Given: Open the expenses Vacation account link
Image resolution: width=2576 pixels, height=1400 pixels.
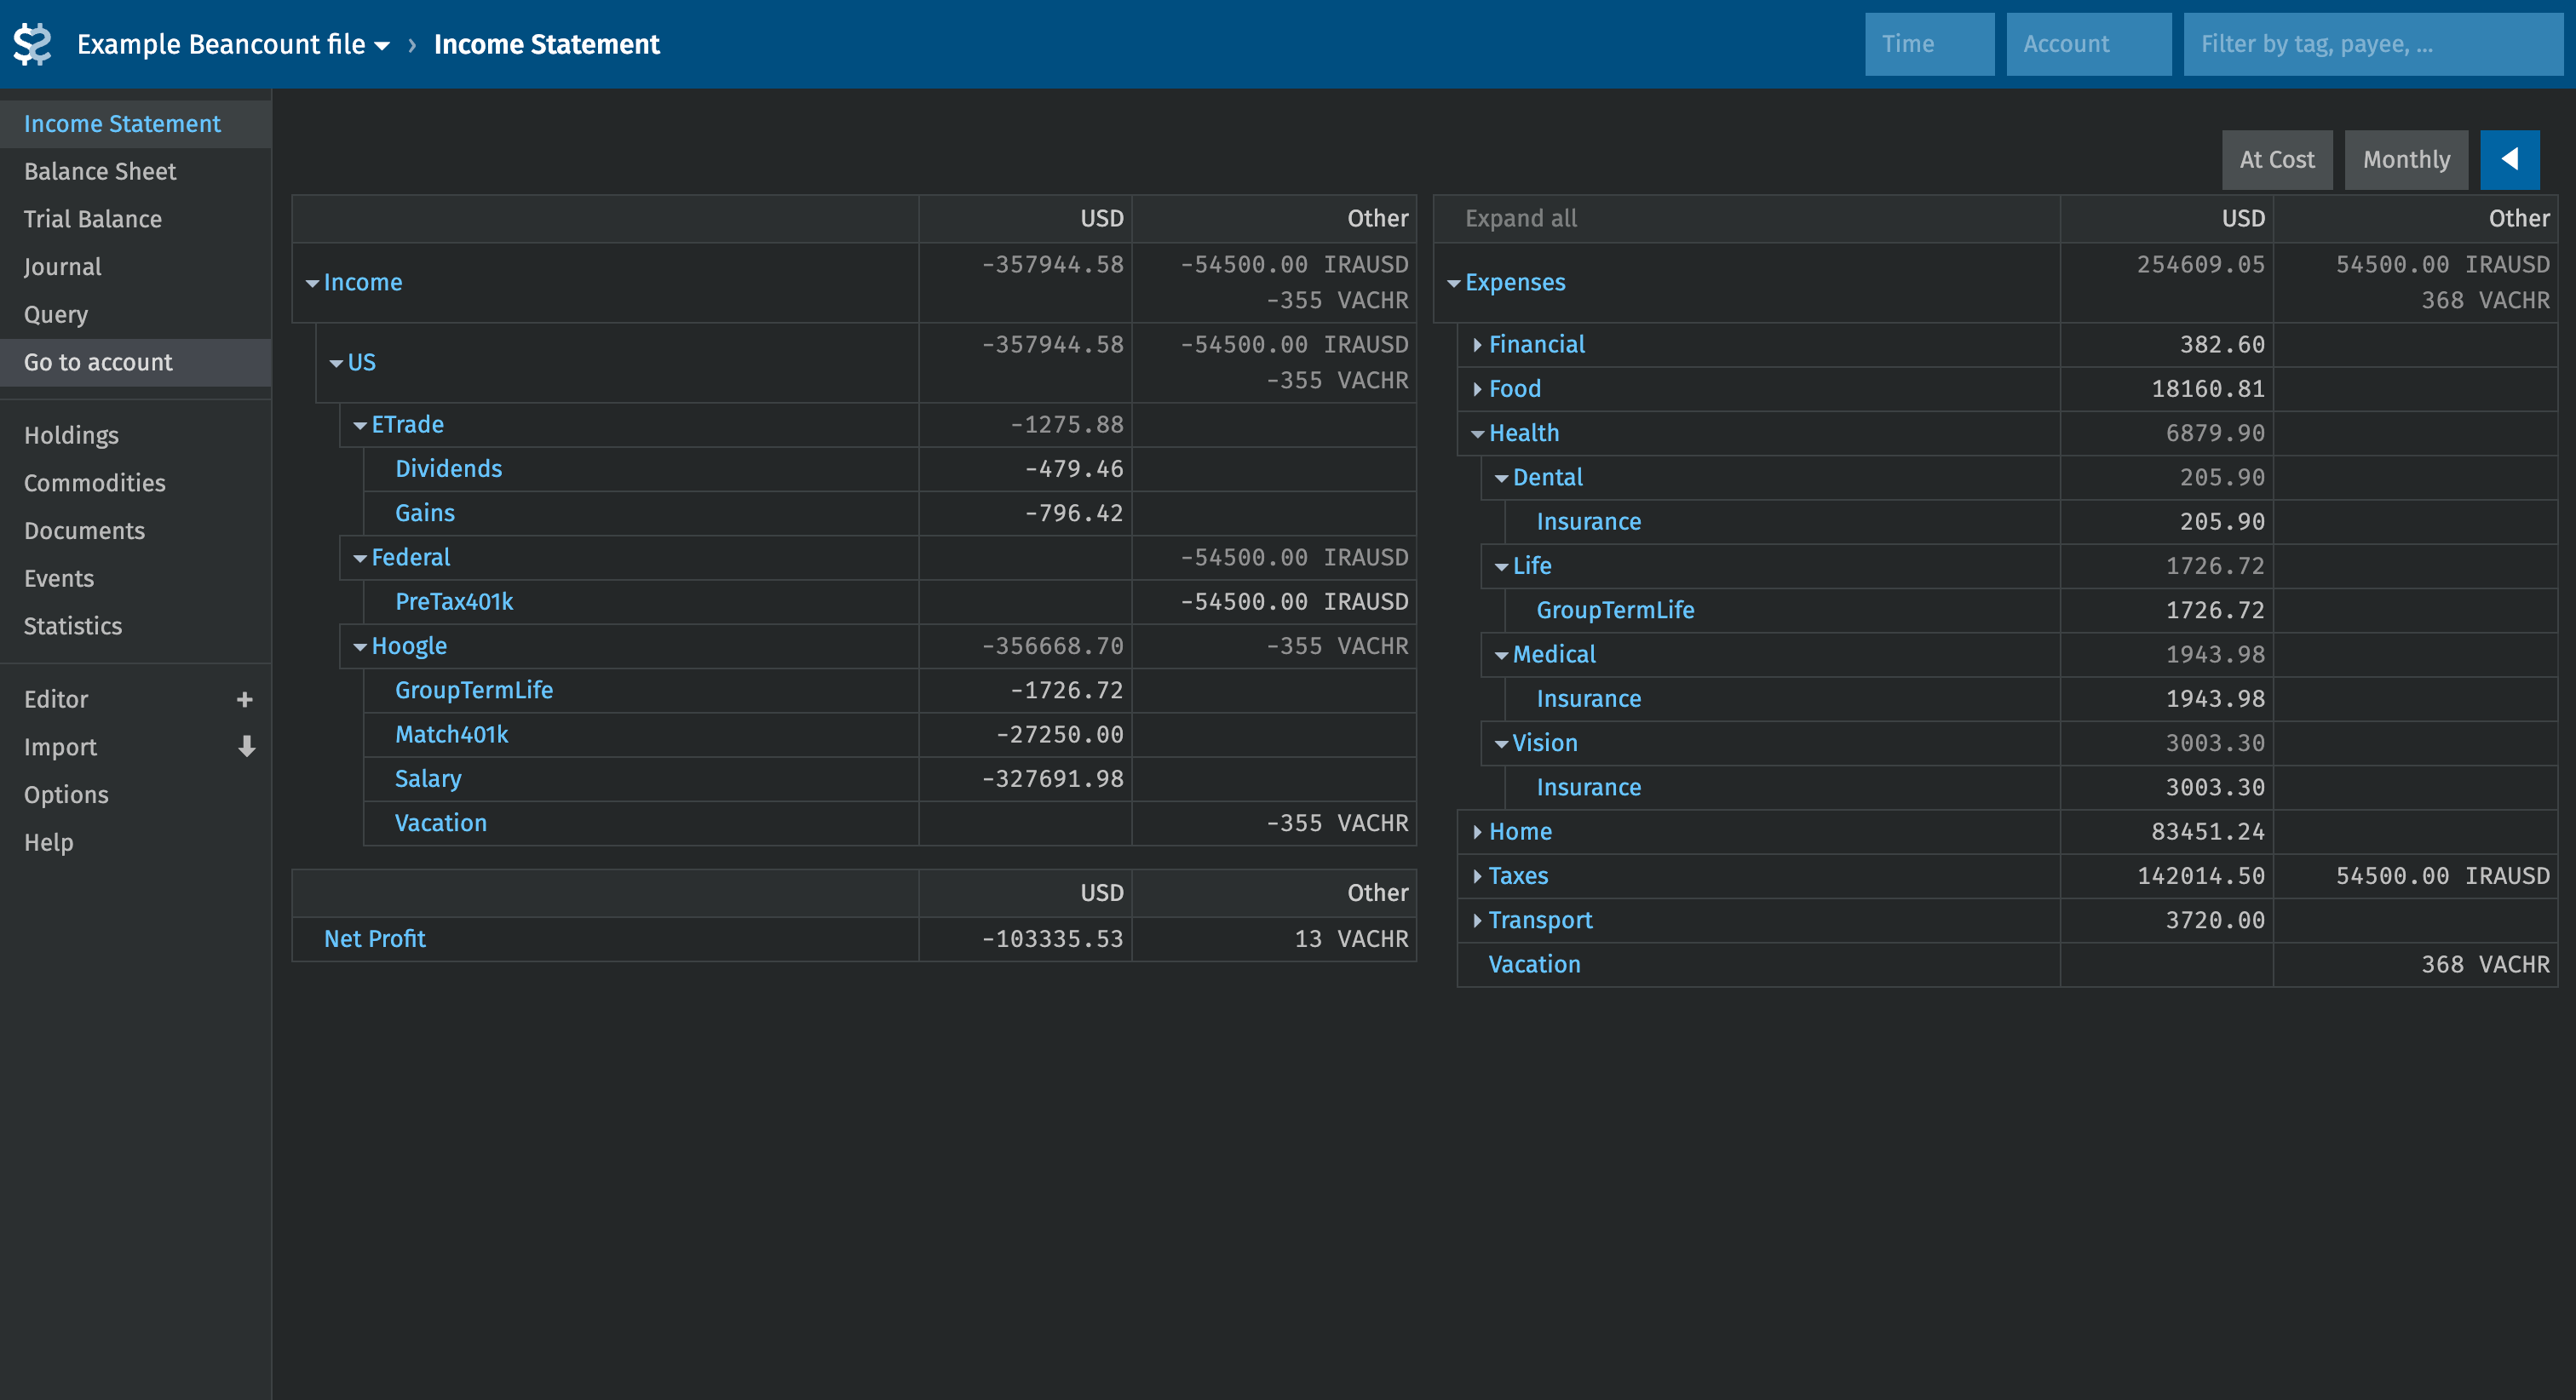Looking at the screenshot, I should click(1534, 965).
